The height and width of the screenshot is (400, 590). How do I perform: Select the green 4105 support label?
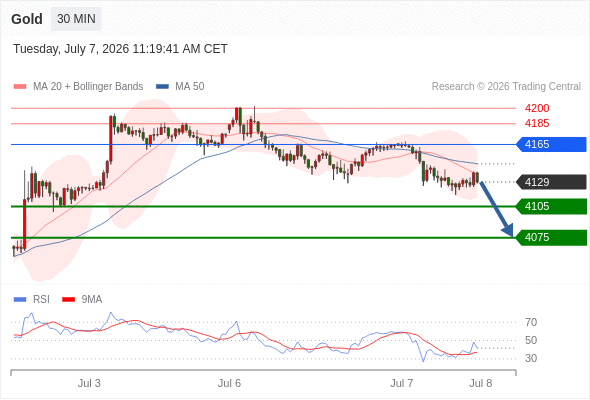pos(551,207)
